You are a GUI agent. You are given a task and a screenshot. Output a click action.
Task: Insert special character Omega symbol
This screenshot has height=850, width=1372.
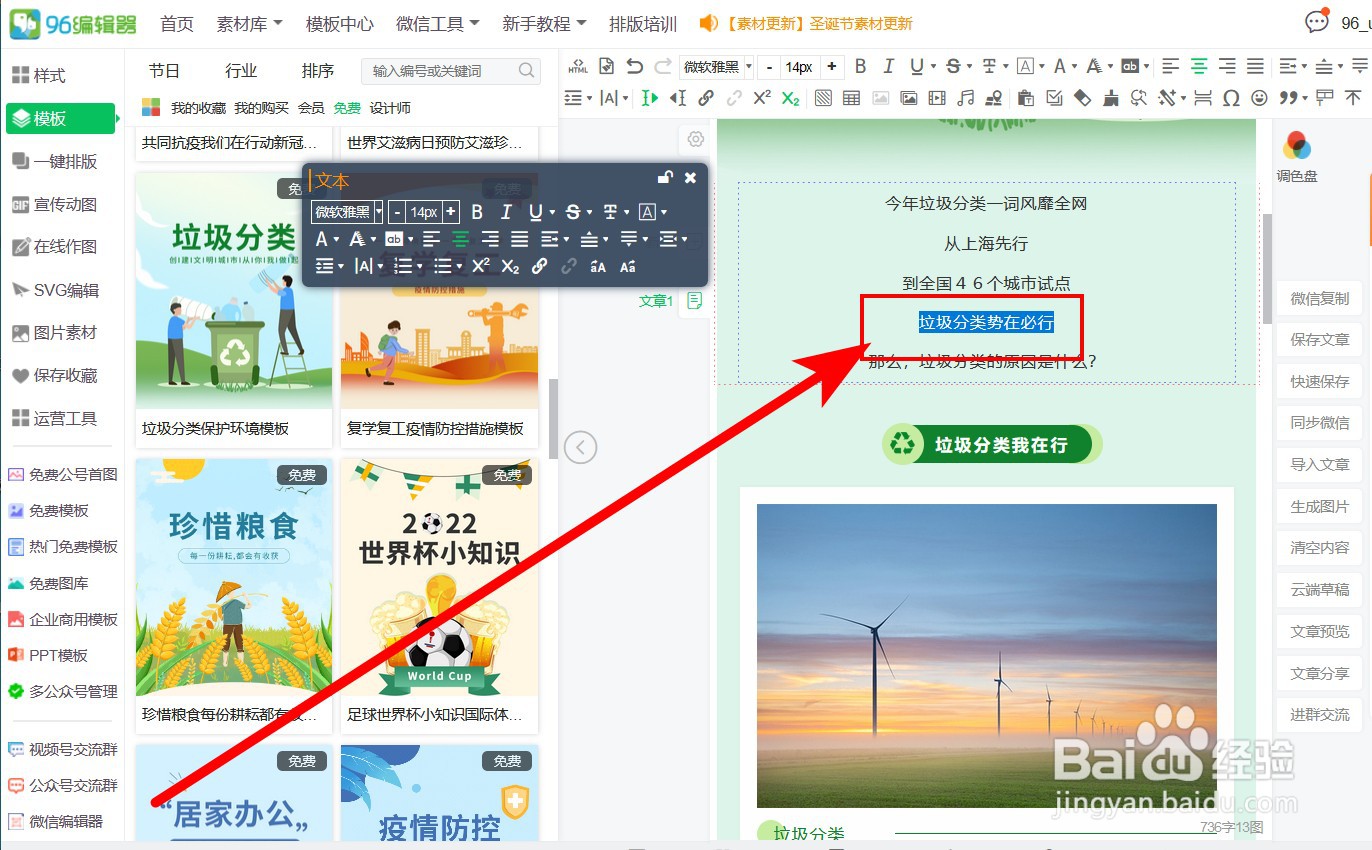(1231, 98)
